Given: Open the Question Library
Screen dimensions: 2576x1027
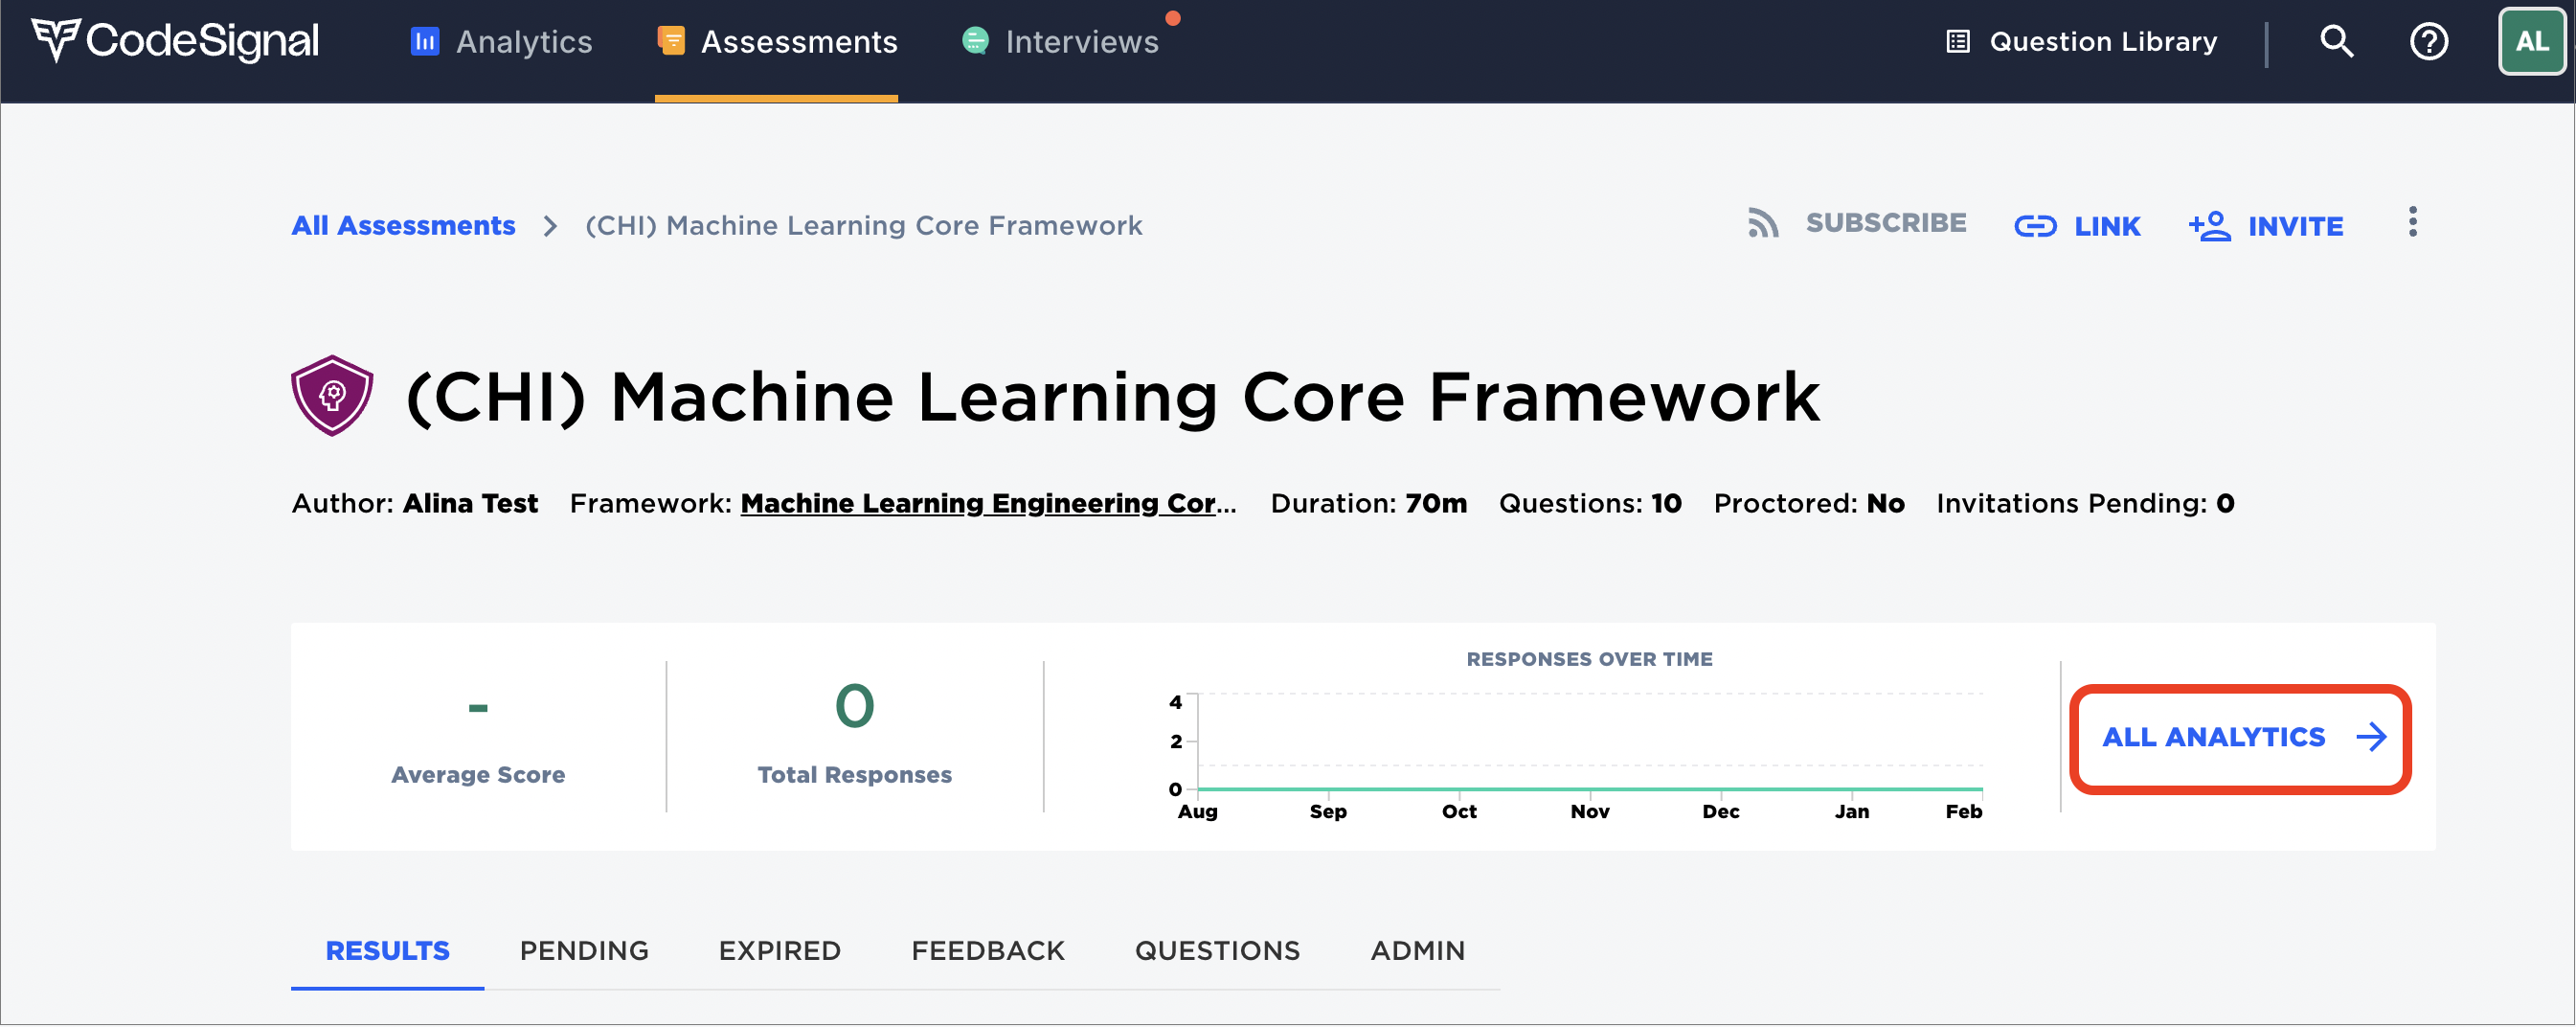Looking at the screenshot, I should click(x=2081, y=42).
